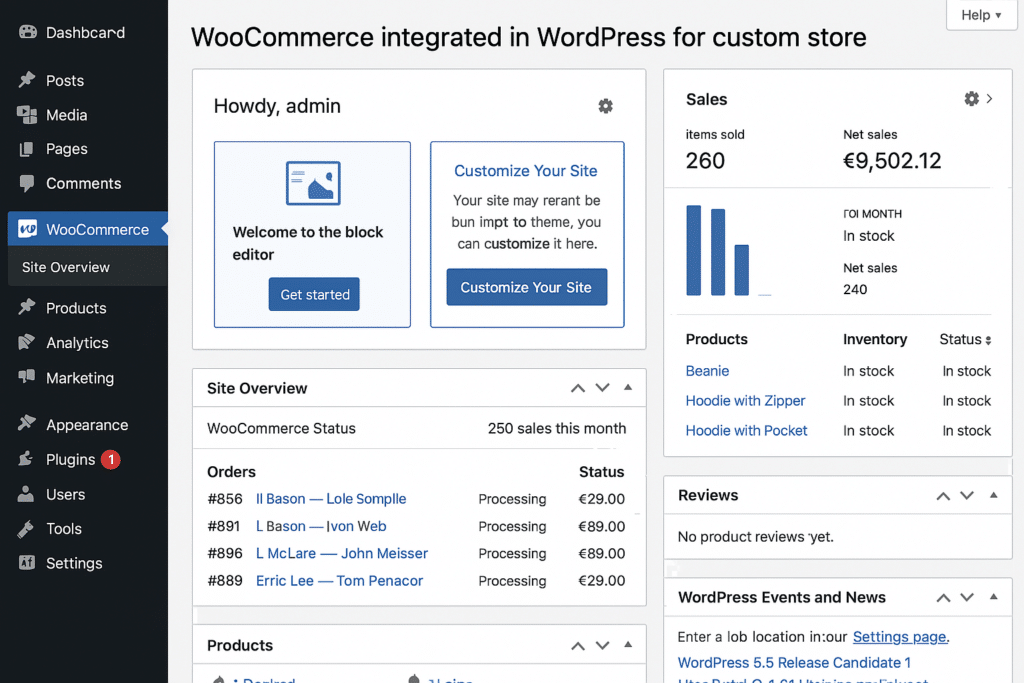The height and width of the screenshot is (683, 1024).
Task: Click the WooCommerce logo icon
Action: (x=27, y=229)
